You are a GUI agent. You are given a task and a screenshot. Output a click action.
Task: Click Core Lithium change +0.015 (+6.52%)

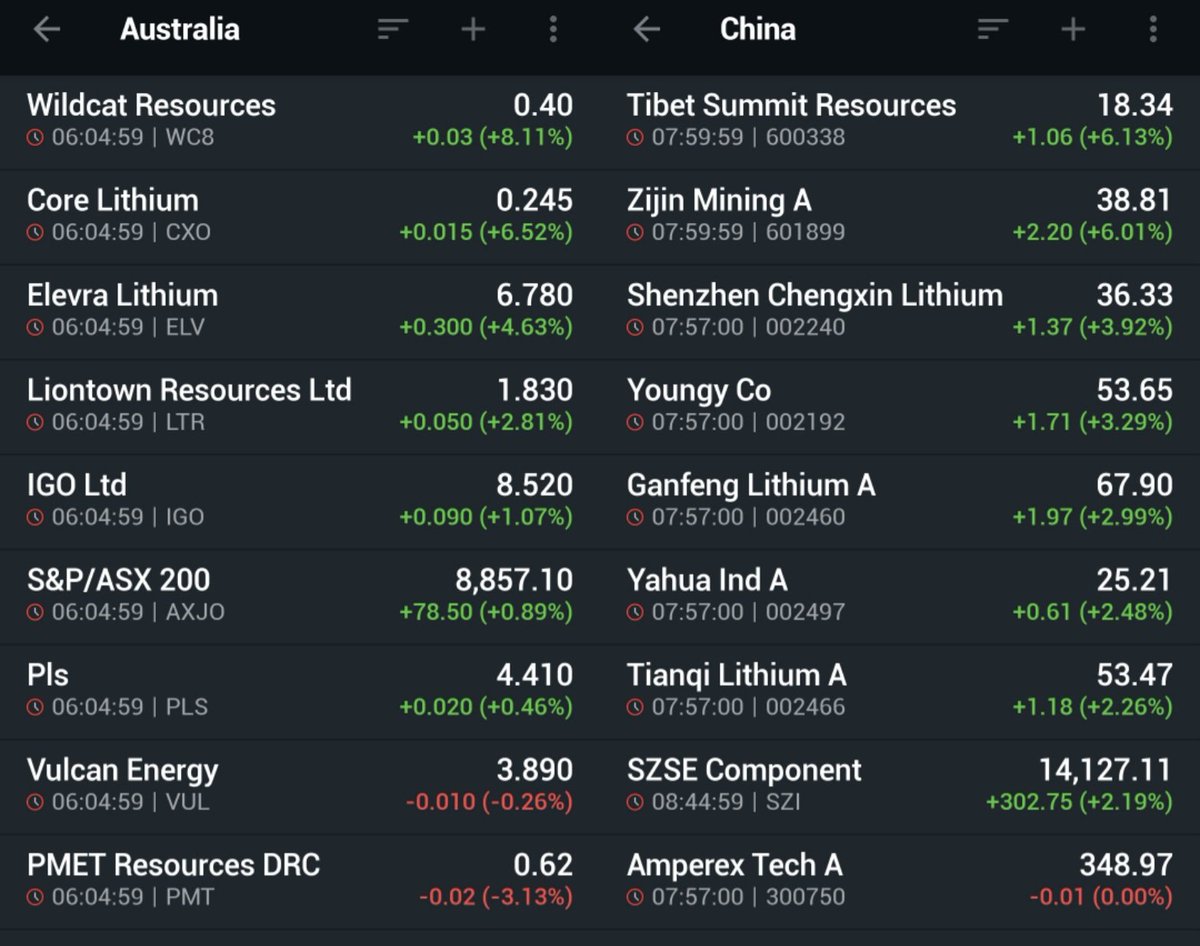[486, 232]
